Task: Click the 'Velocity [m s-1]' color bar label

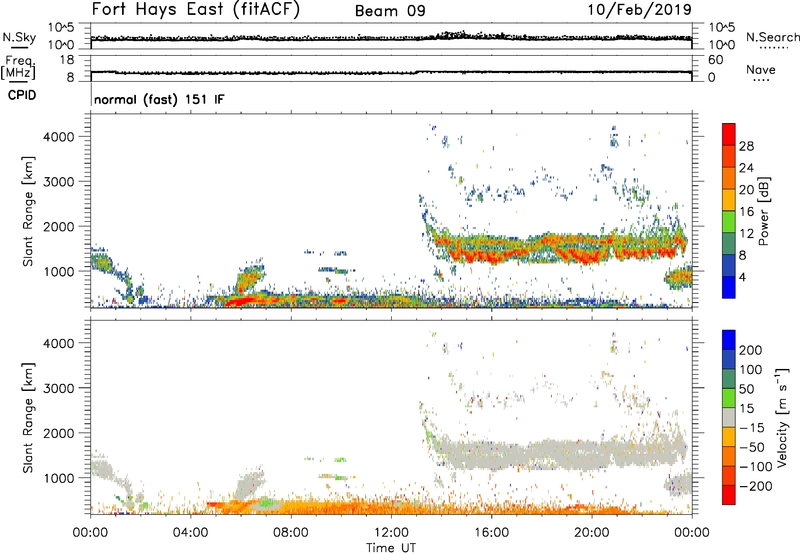Action: [x=782, y=417]
